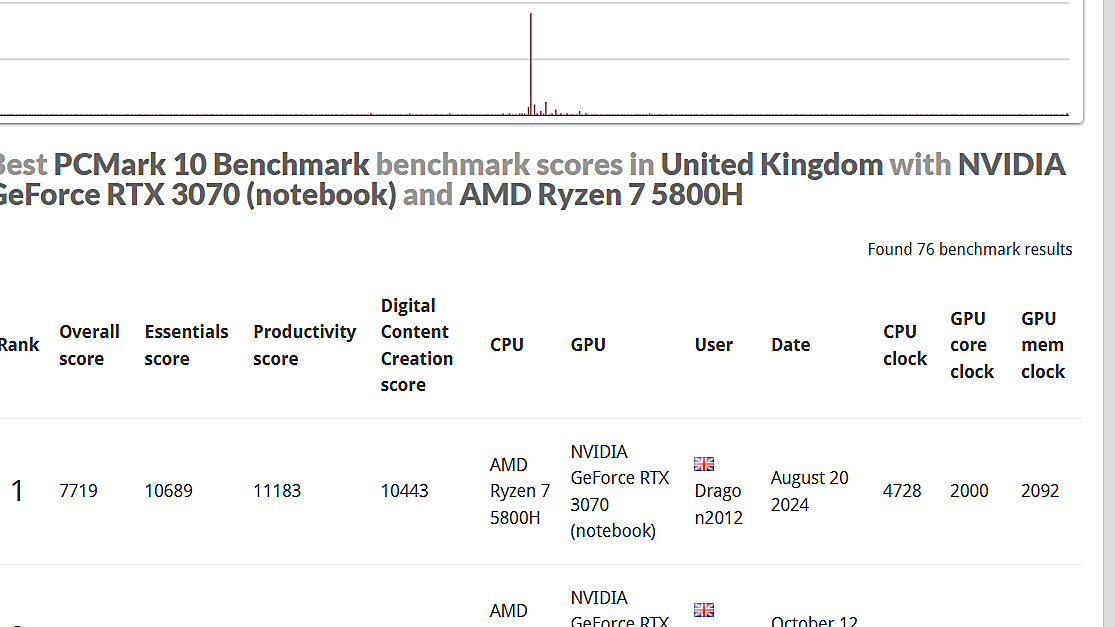This screenshot has height=627, width=1115.
Task: Click the UK flag beside Dragon2012
Action: point(703,464)
